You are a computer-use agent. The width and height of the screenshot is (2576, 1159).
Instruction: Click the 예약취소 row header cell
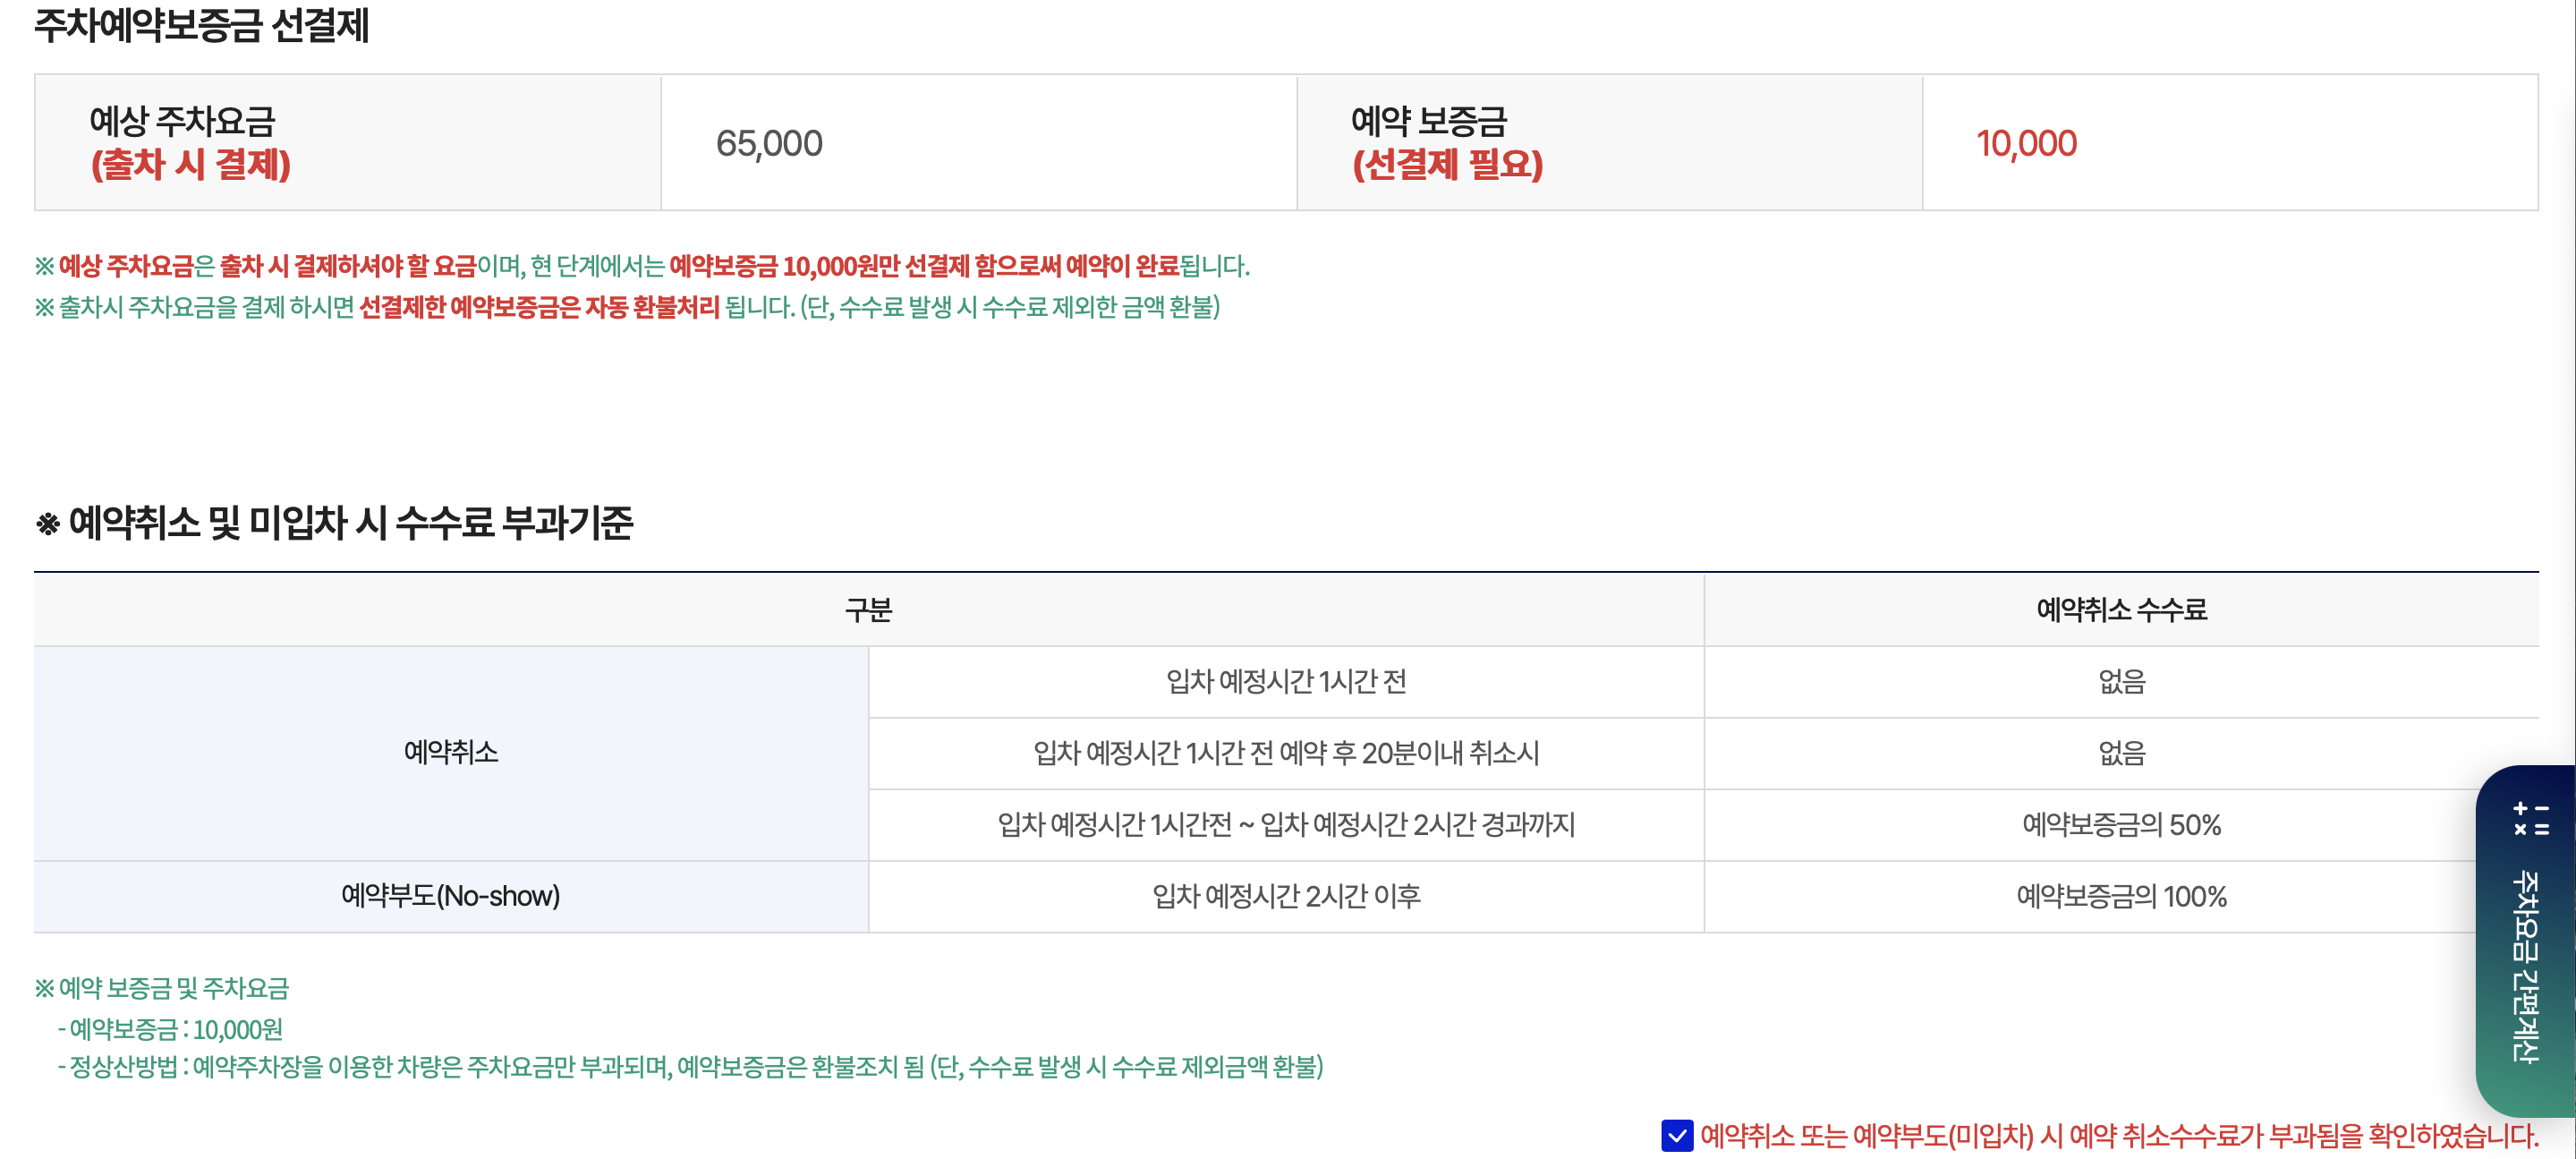[x=450, y=753]
